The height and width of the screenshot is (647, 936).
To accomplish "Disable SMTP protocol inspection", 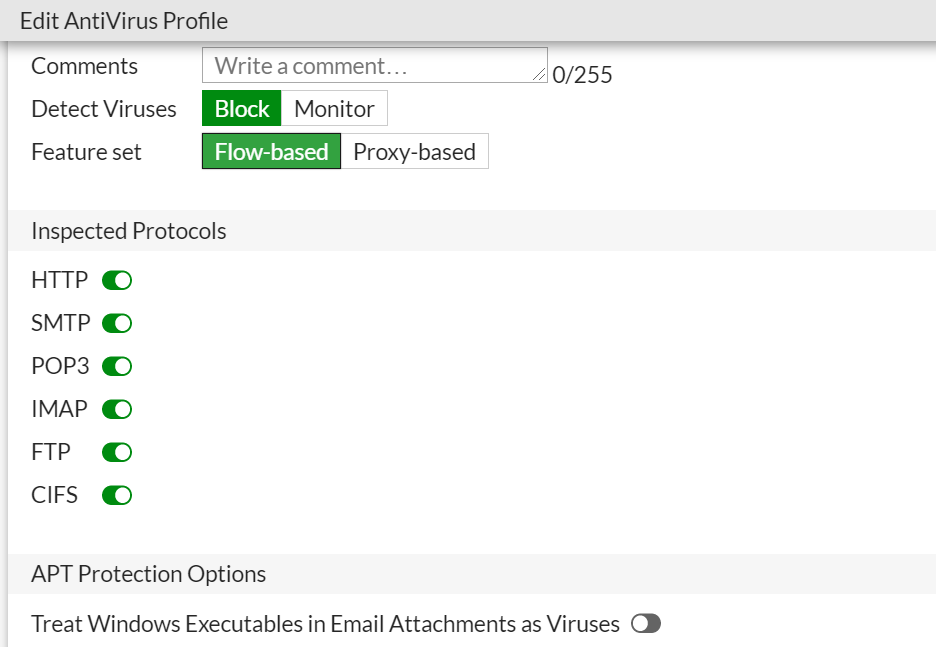I will [117, 324].
